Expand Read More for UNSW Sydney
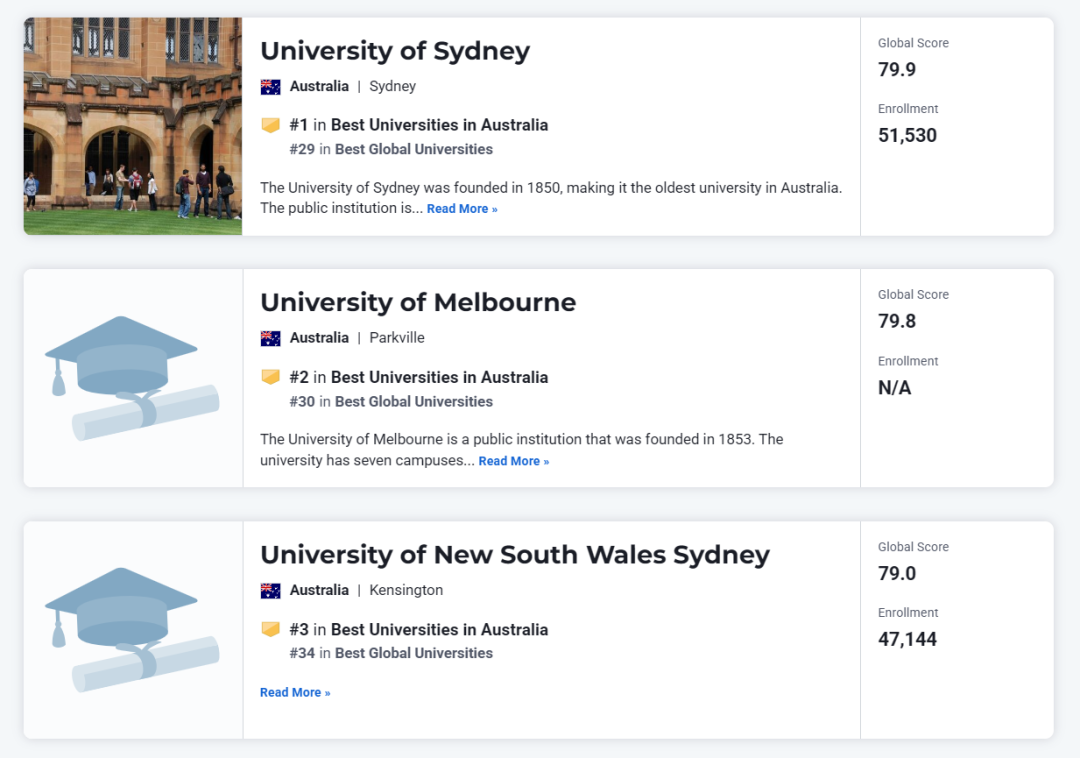1080x758 pixels. click(x=295, y=692)
